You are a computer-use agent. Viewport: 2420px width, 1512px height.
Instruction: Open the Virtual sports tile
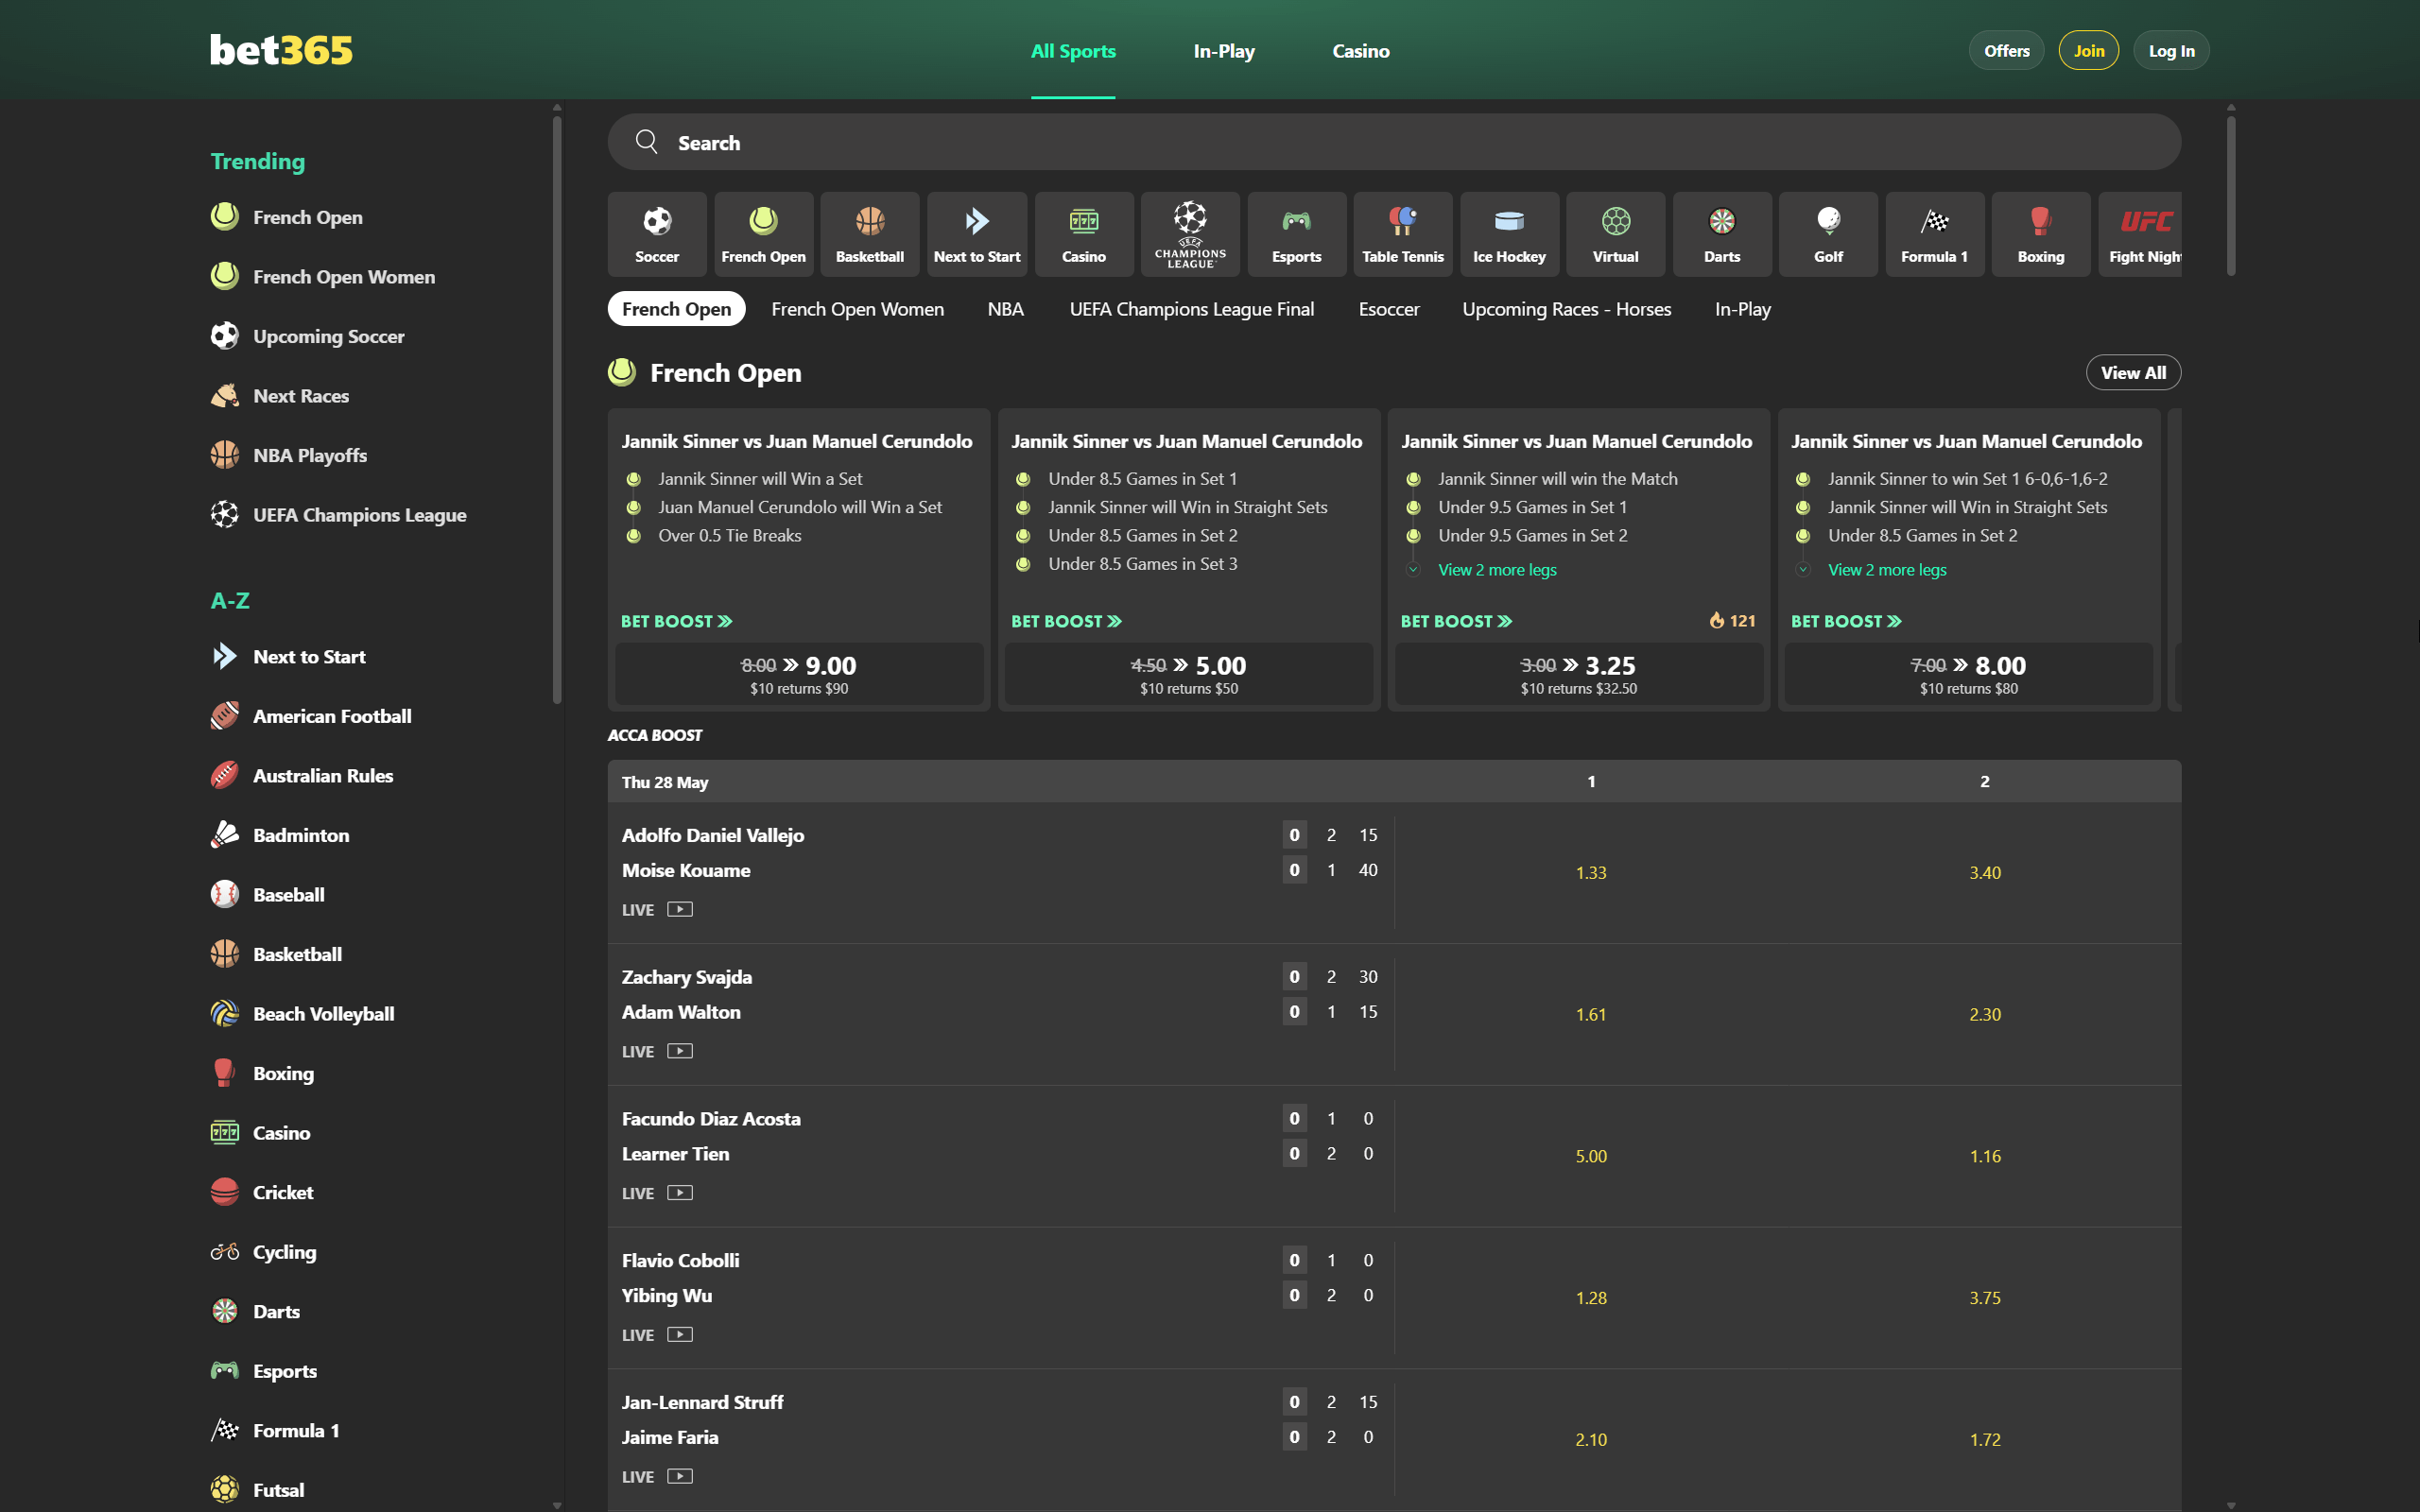click(1616, 234)
